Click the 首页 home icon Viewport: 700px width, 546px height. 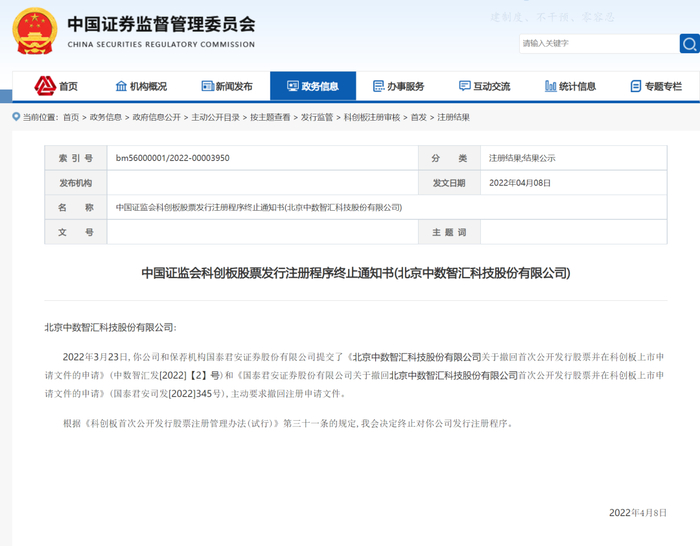coord(45,86)
